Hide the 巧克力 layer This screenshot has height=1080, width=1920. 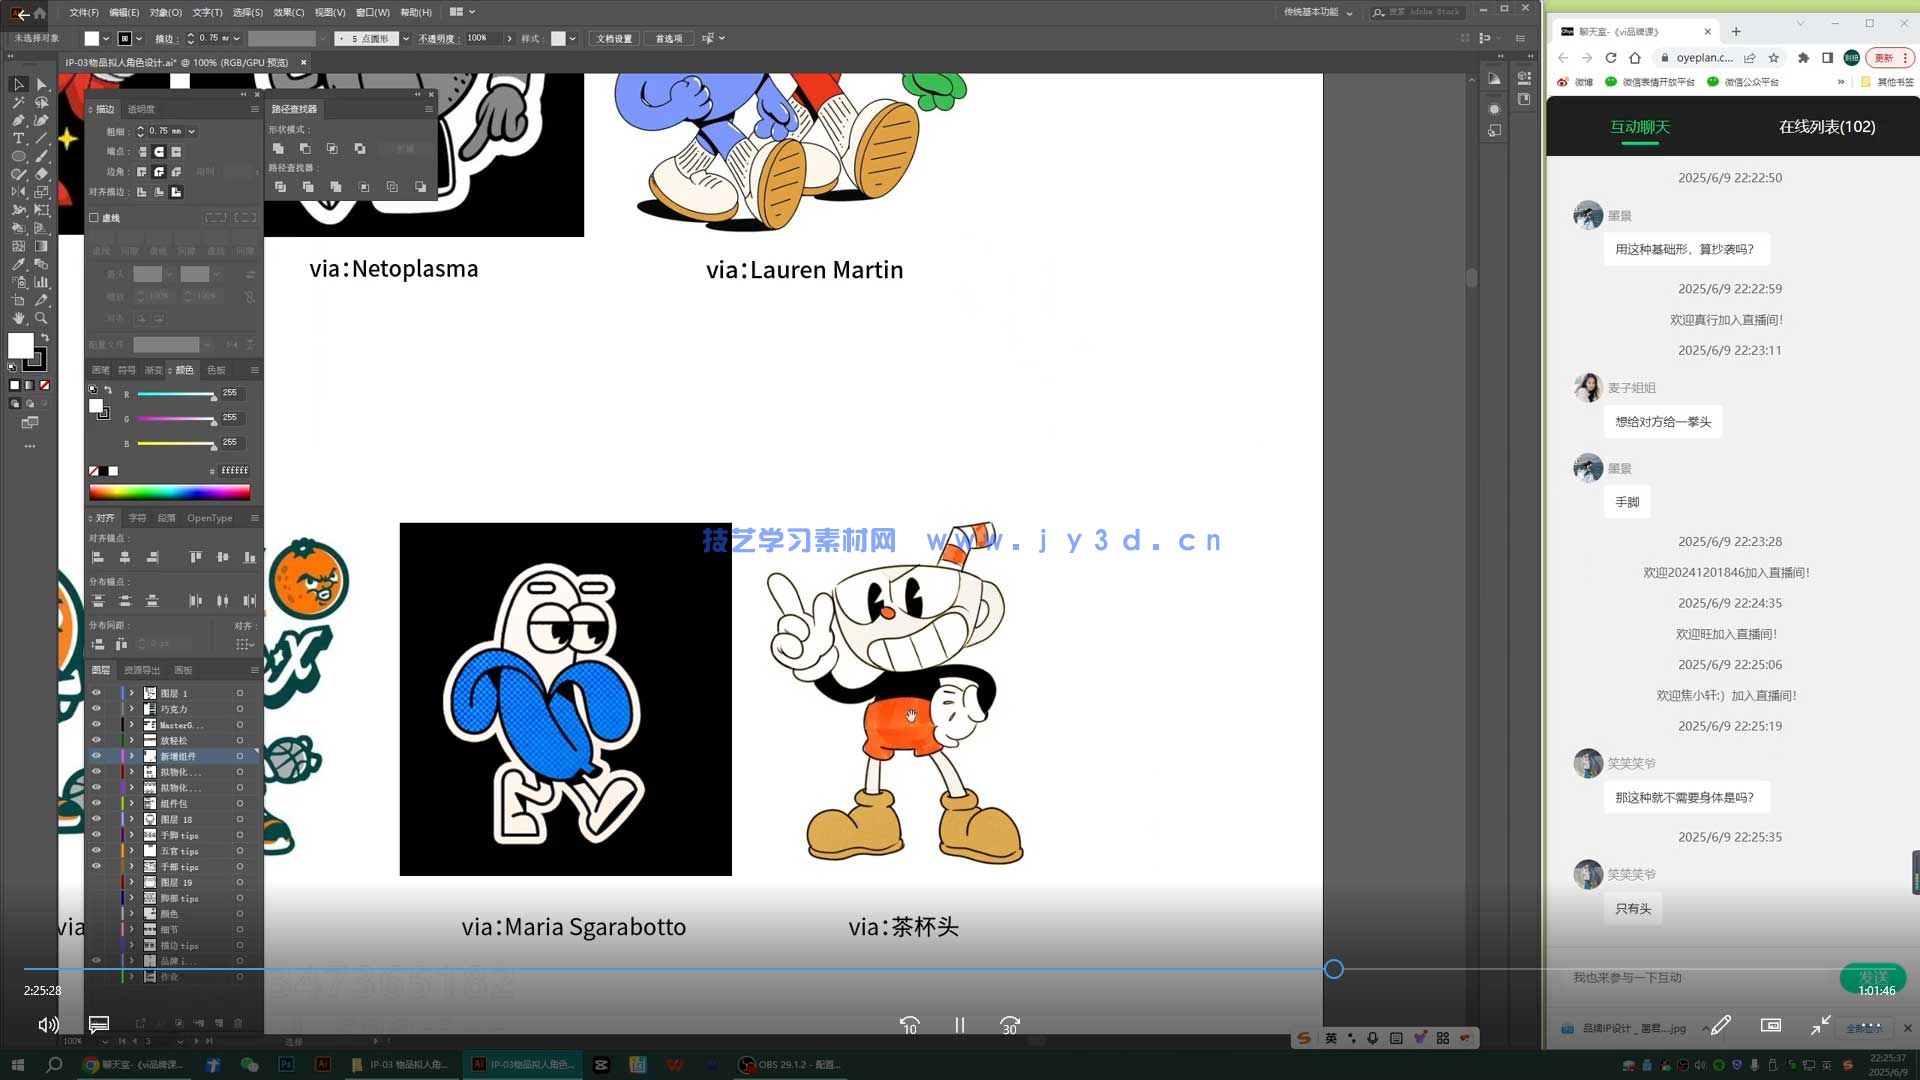click(x=96, y=708)
